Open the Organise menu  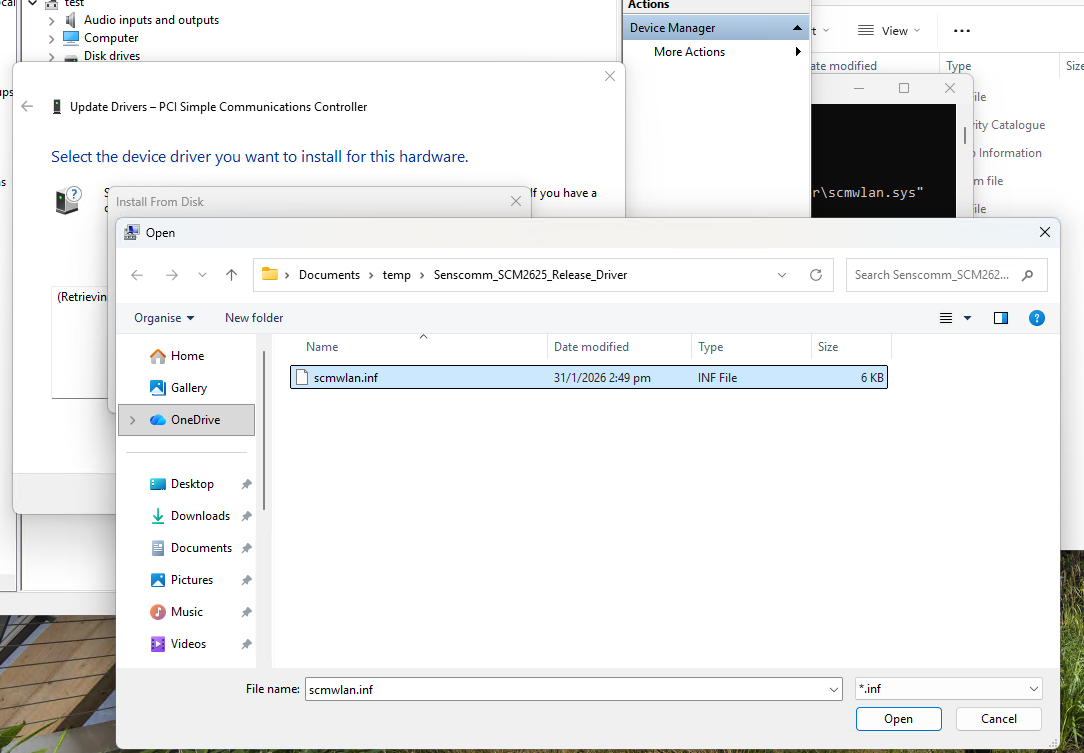click(164, 317)
